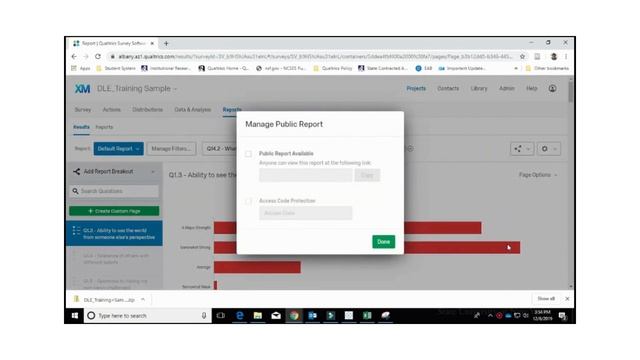
Task: Open the Windows Start menu
Action: point(75,316)
